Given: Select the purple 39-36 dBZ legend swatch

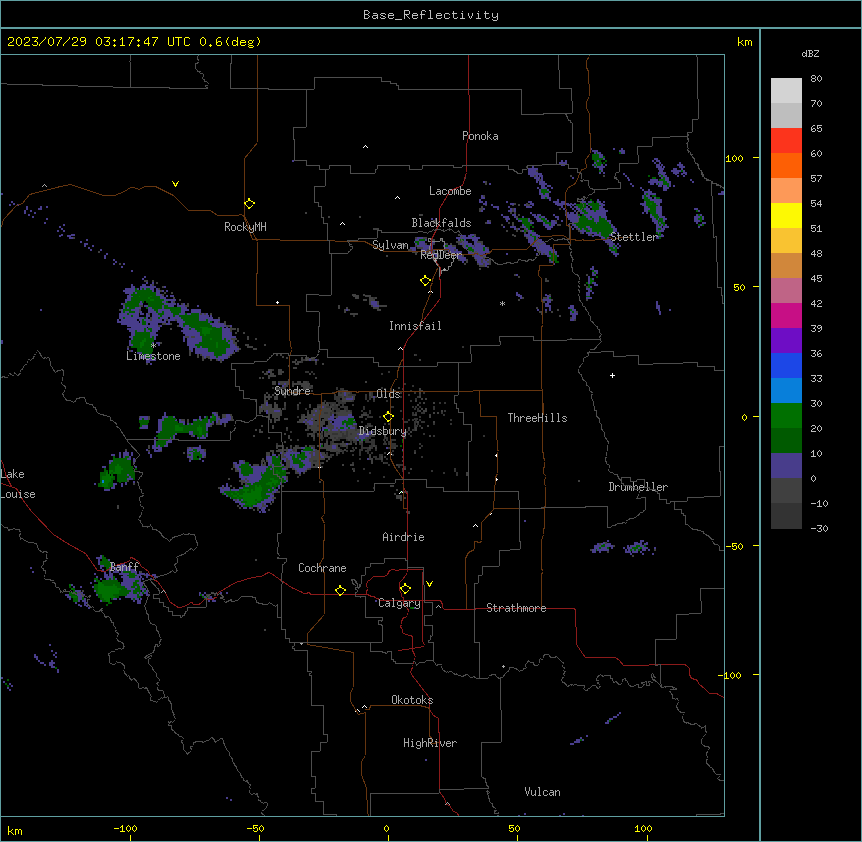Looking at the screenshot, I should coord(786,341).
